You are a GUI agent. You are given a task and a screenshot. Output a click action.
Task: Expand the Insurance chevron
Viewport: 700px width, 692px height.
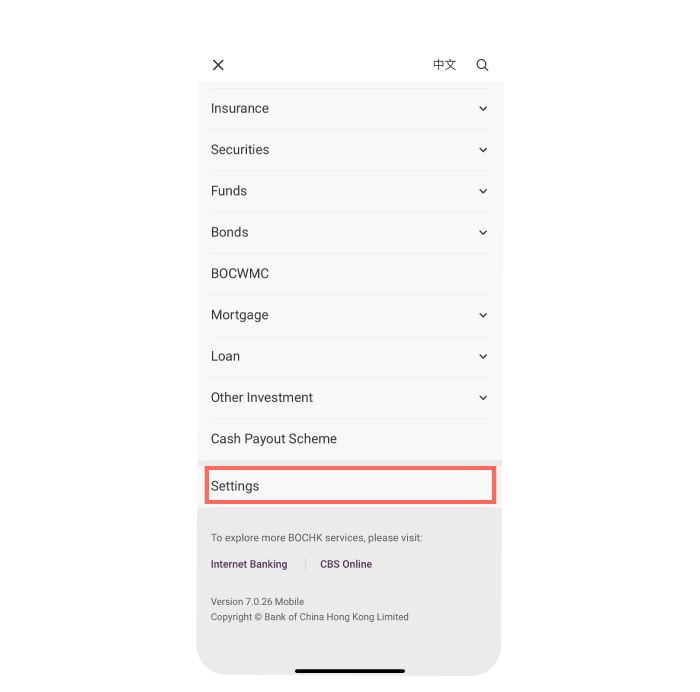[x=483, y=108]
